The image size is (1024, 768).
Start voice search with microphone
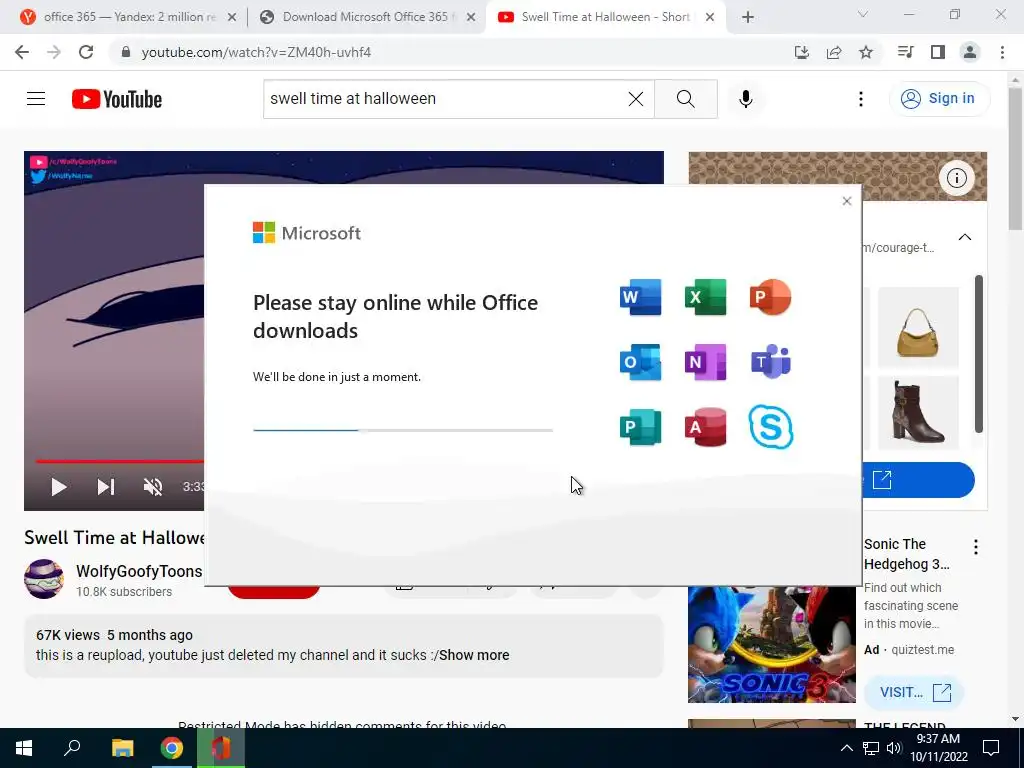(746, 99)
